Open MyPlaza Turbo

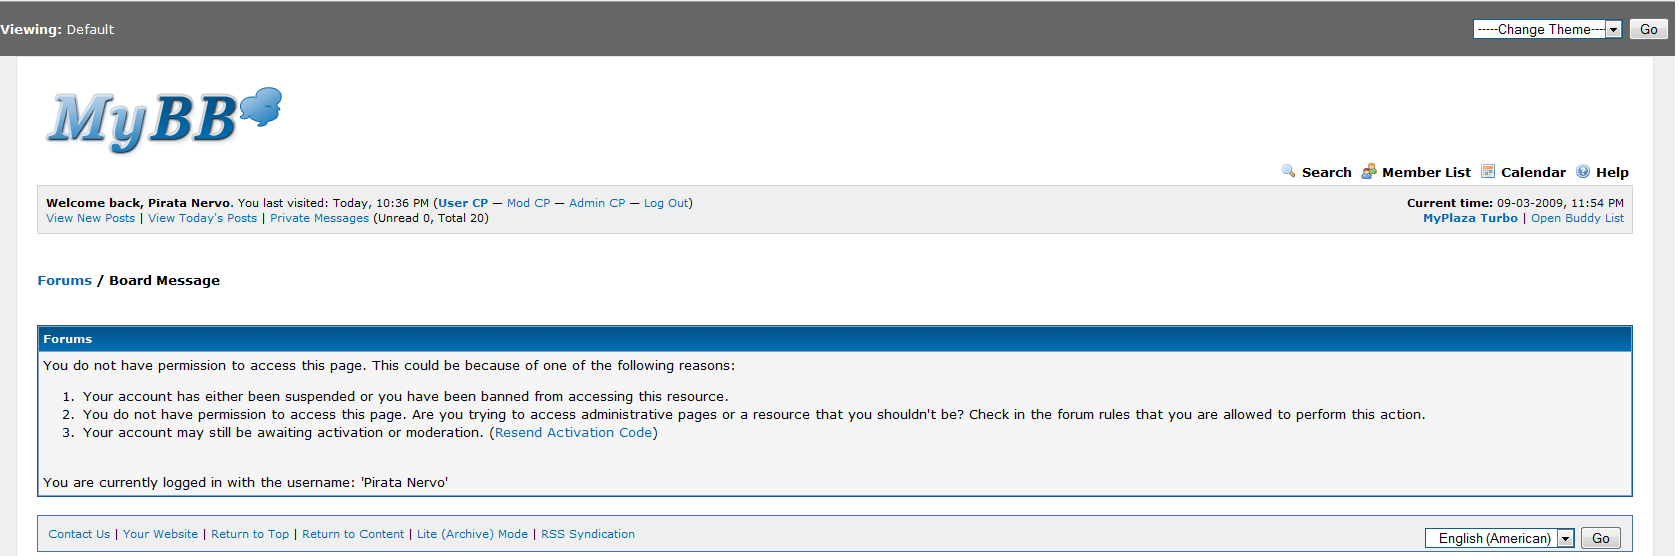click(1470, 218)
